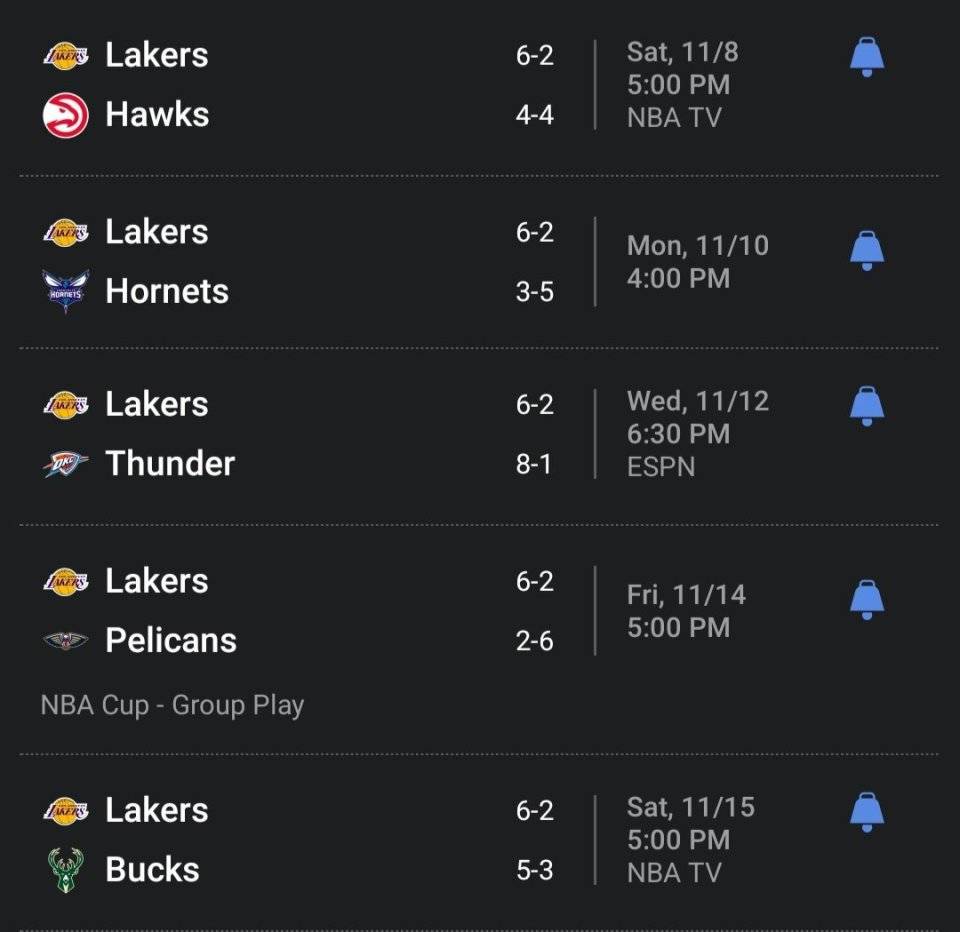Toggle the alert bell for the Bucks game
Viewport: 960px width, 932px height.
click(x=866, y=813)
